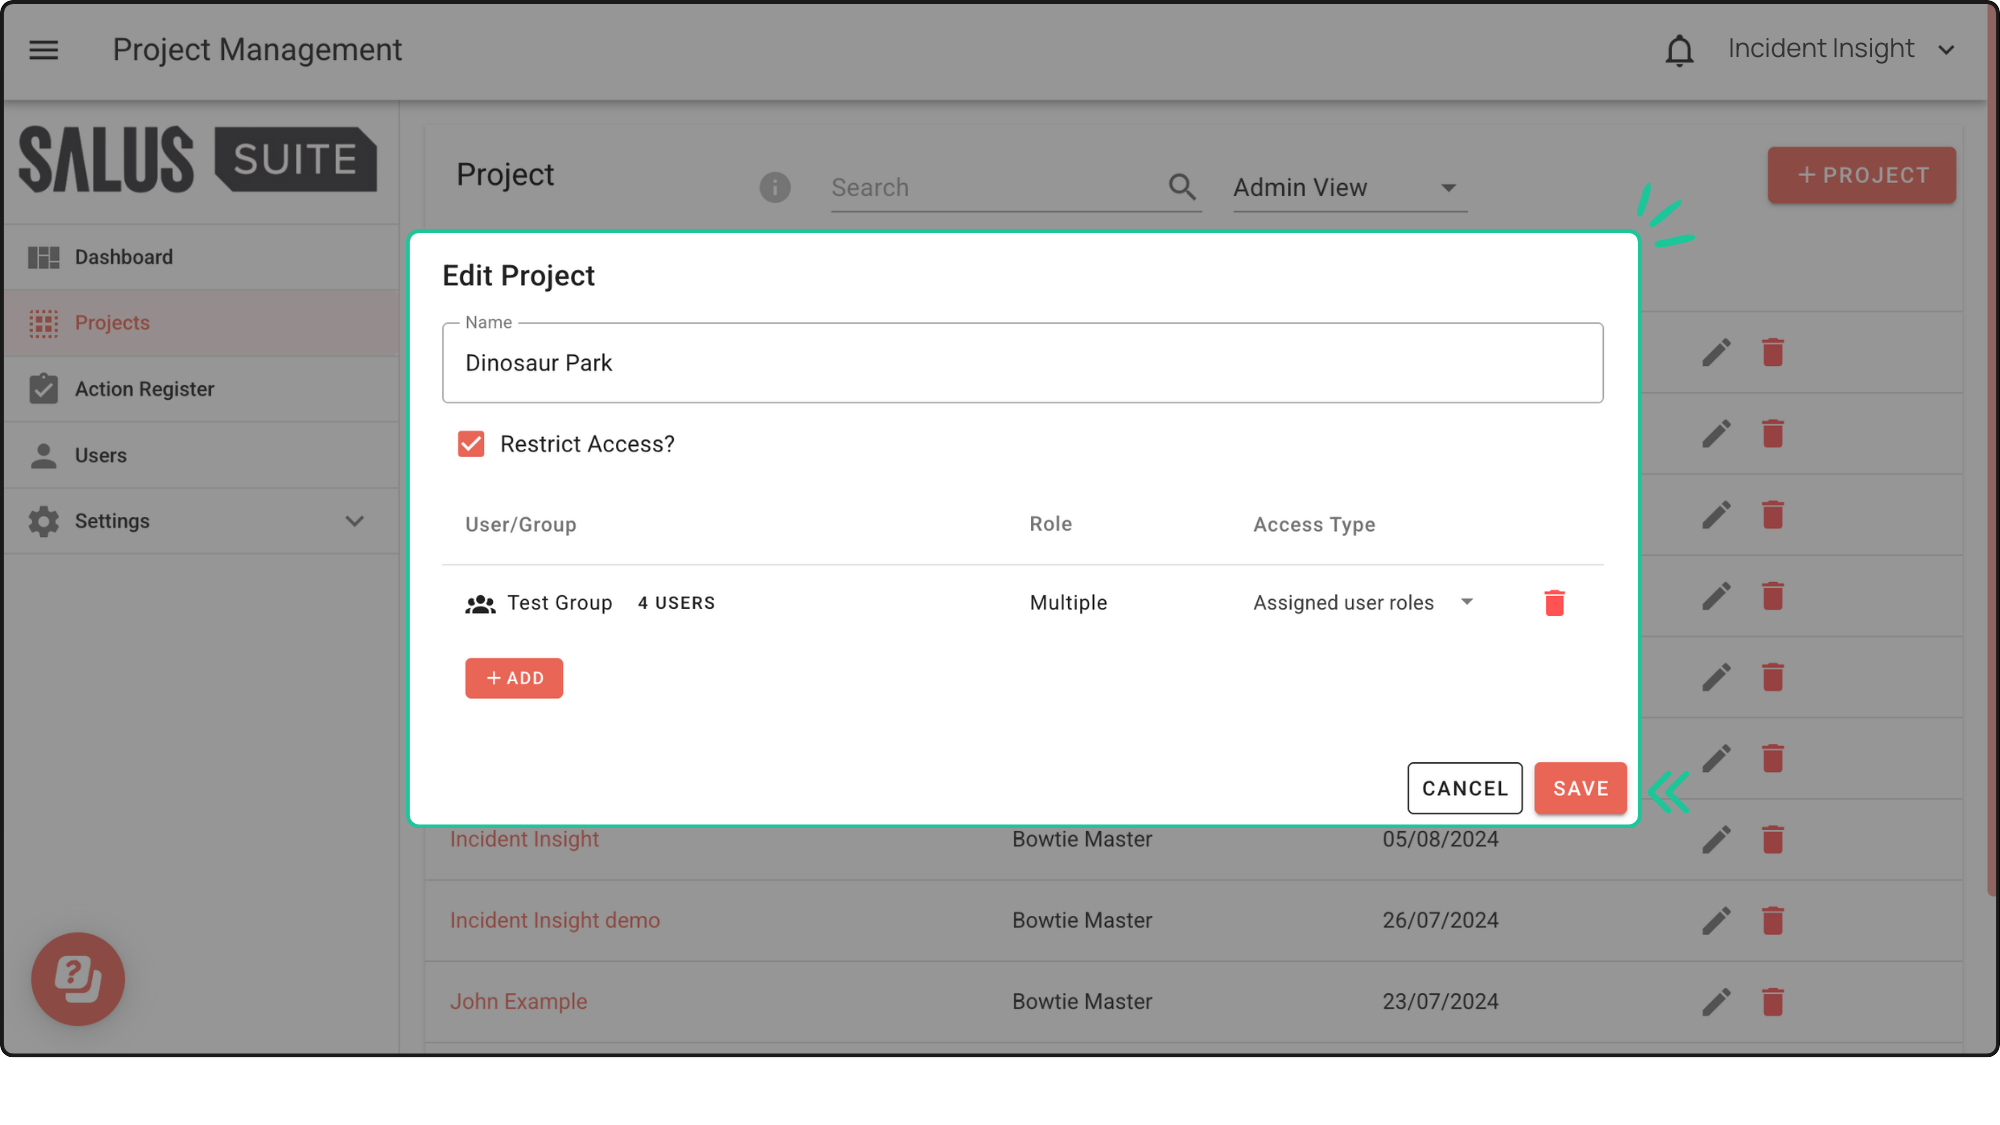Delete Test Group from access list

pos(1554,603)
